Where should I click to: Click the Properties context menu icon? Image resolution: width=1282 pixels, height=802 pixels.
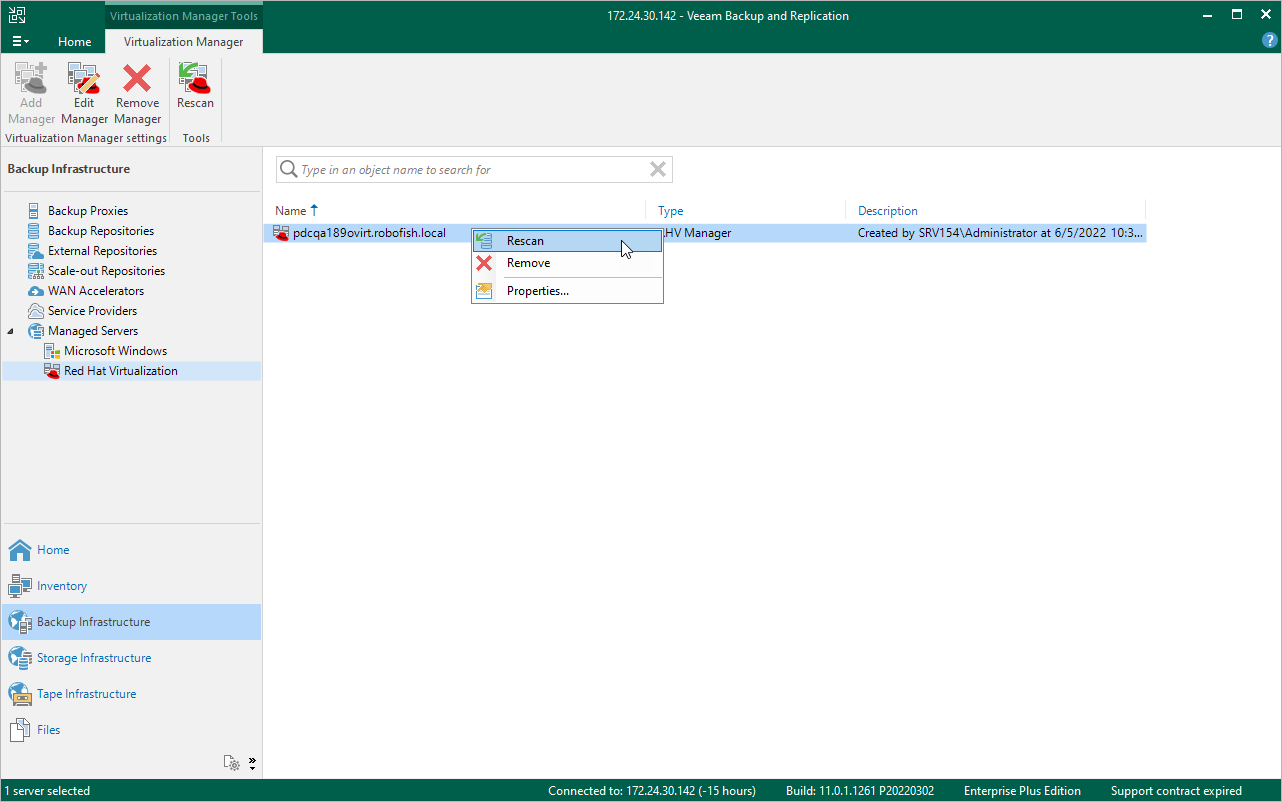pos(484,291)
